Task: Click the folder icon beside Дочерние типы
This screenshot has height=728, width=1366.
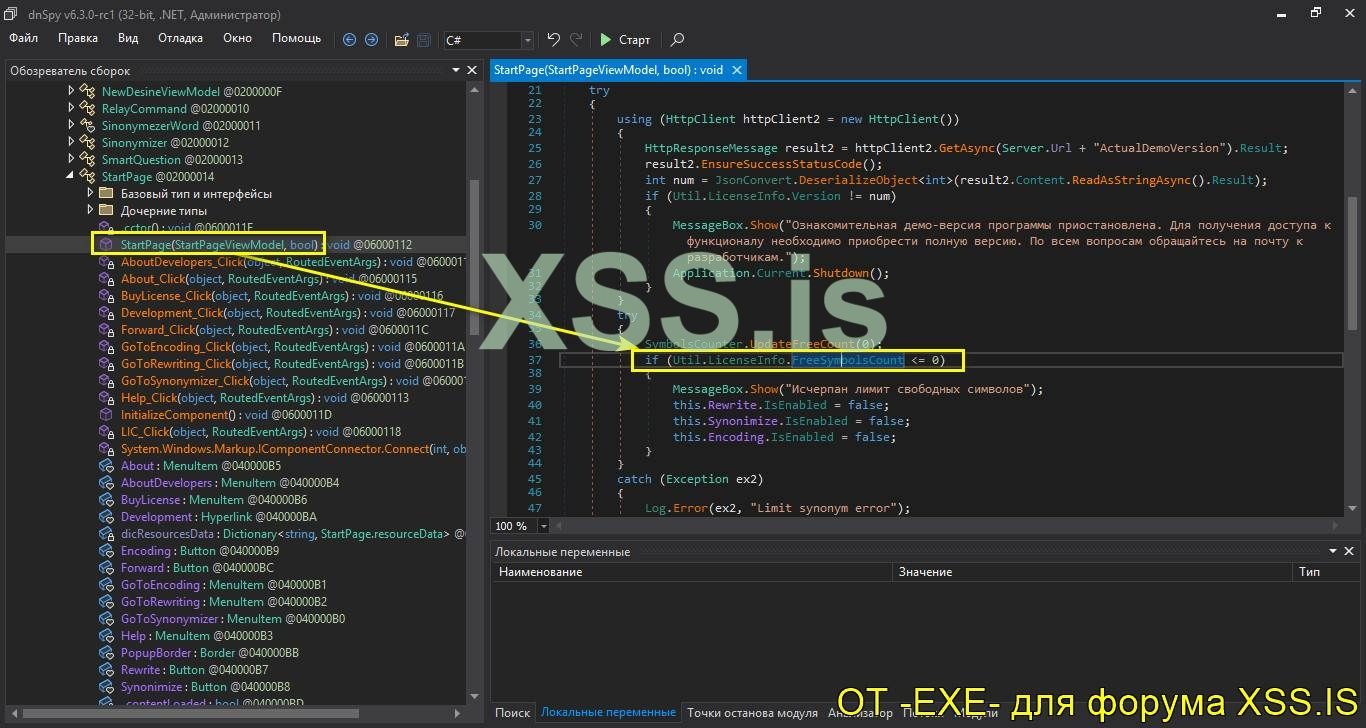Action: tap(106, 210)
